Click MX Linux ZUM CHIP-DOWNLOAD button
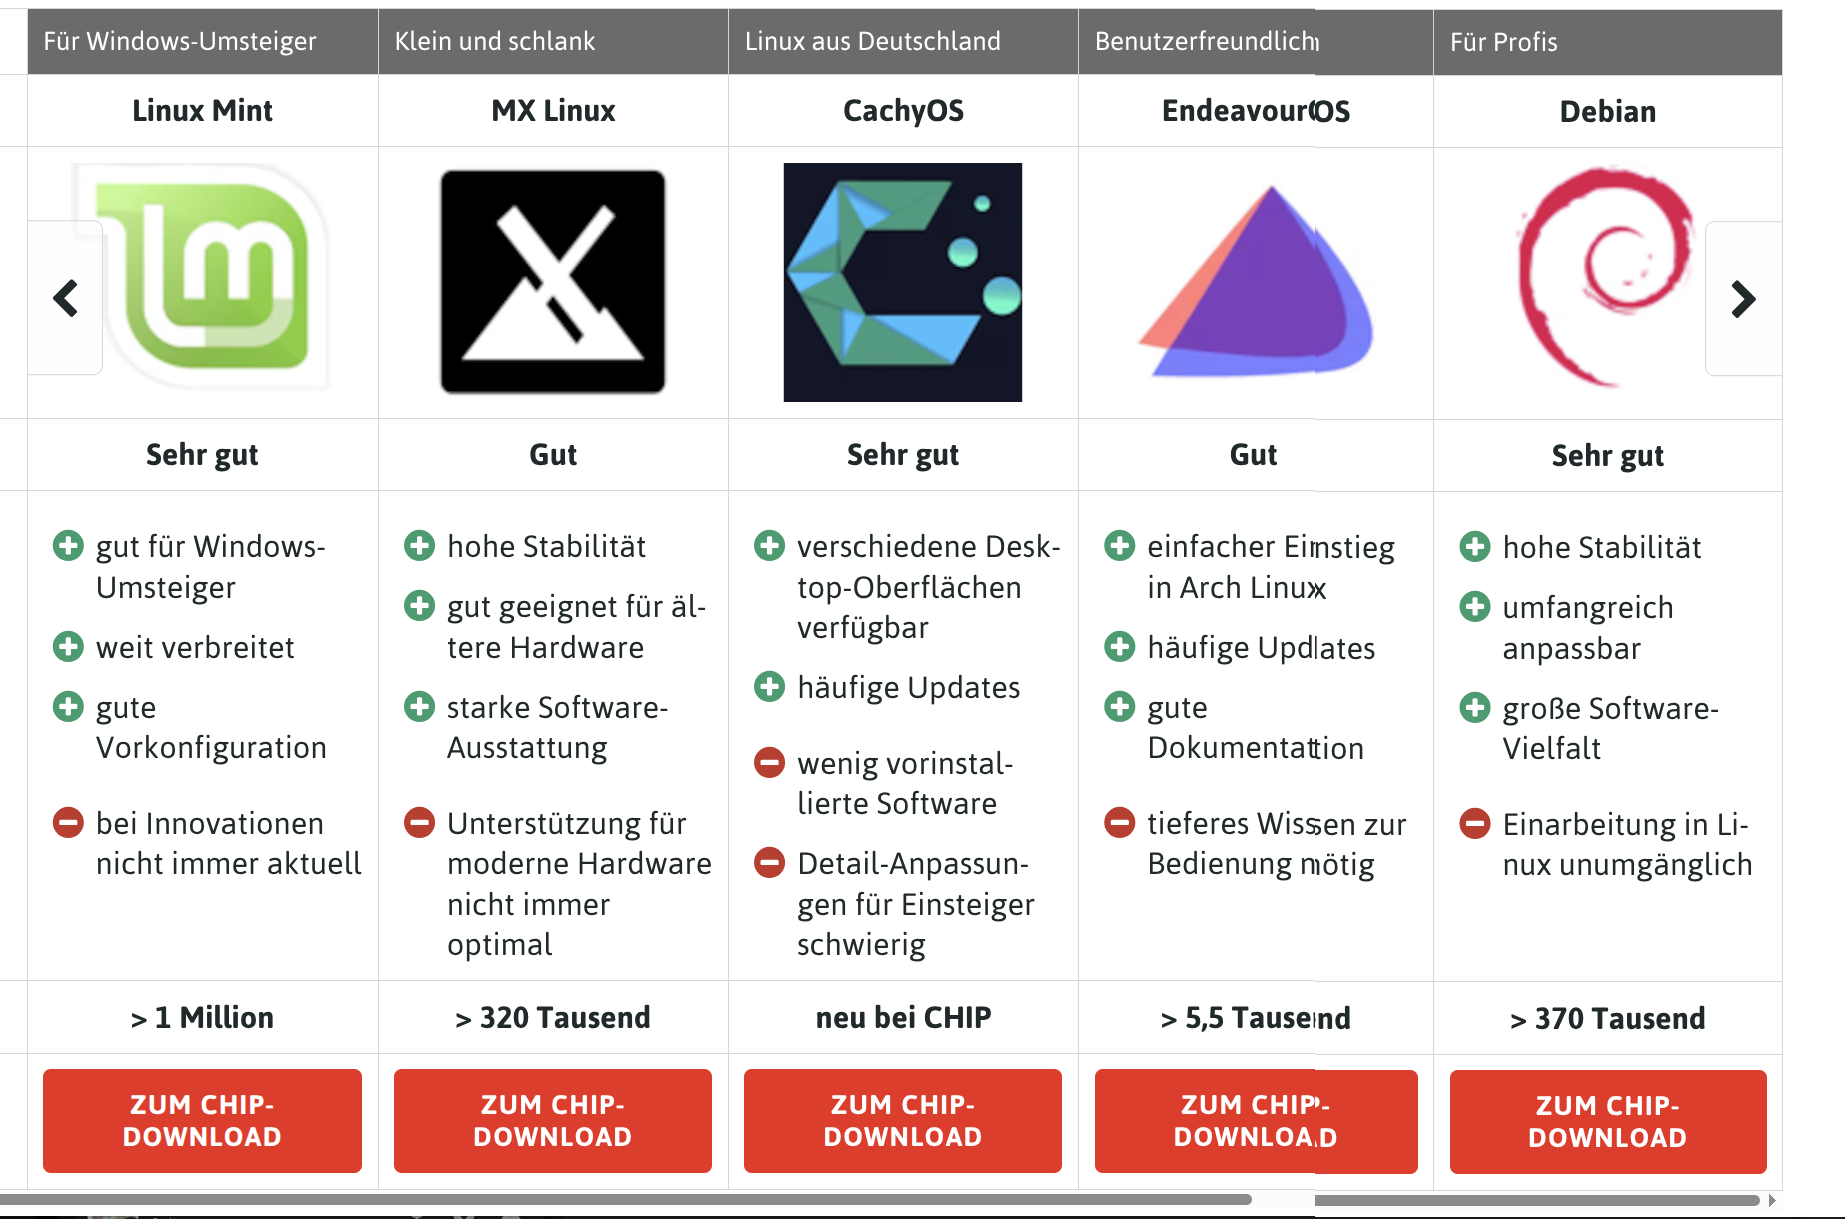This screenshot has height=1219, width=1845. click(x=553, y=1121)
